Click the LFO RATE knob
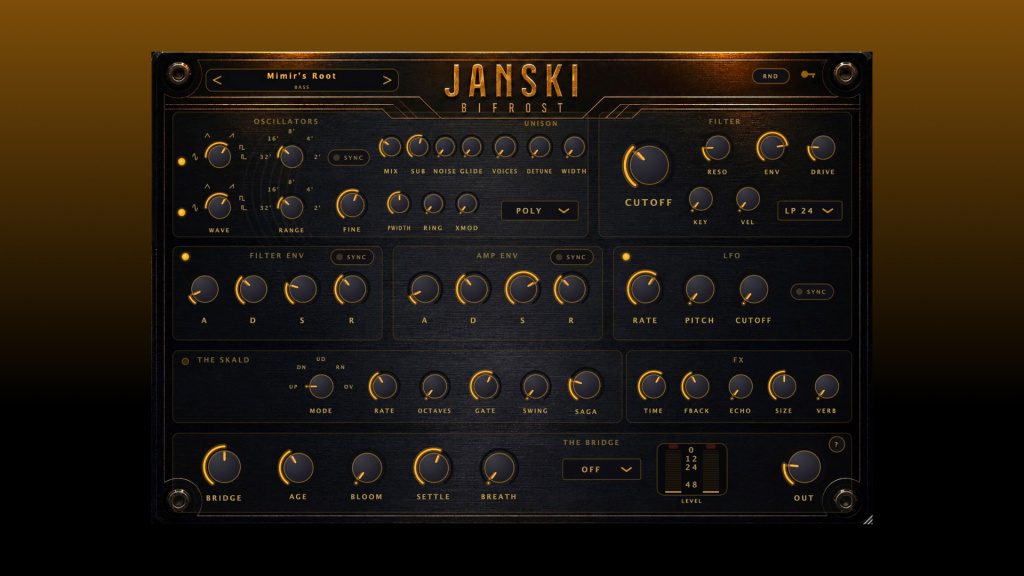The image size is (1024, 576). (x=645, y=289)
